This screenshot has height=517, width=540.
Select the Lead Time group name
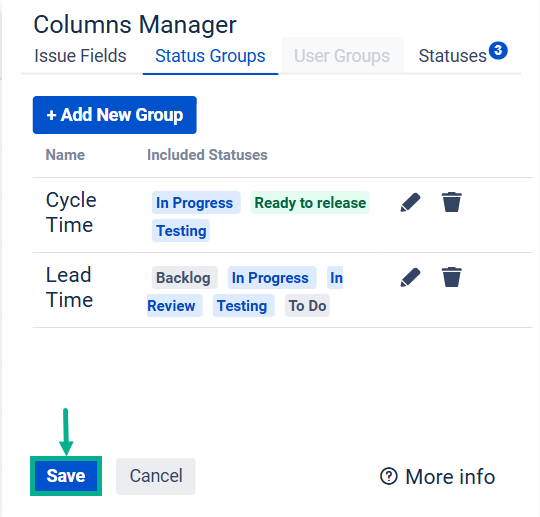(69, 287)
